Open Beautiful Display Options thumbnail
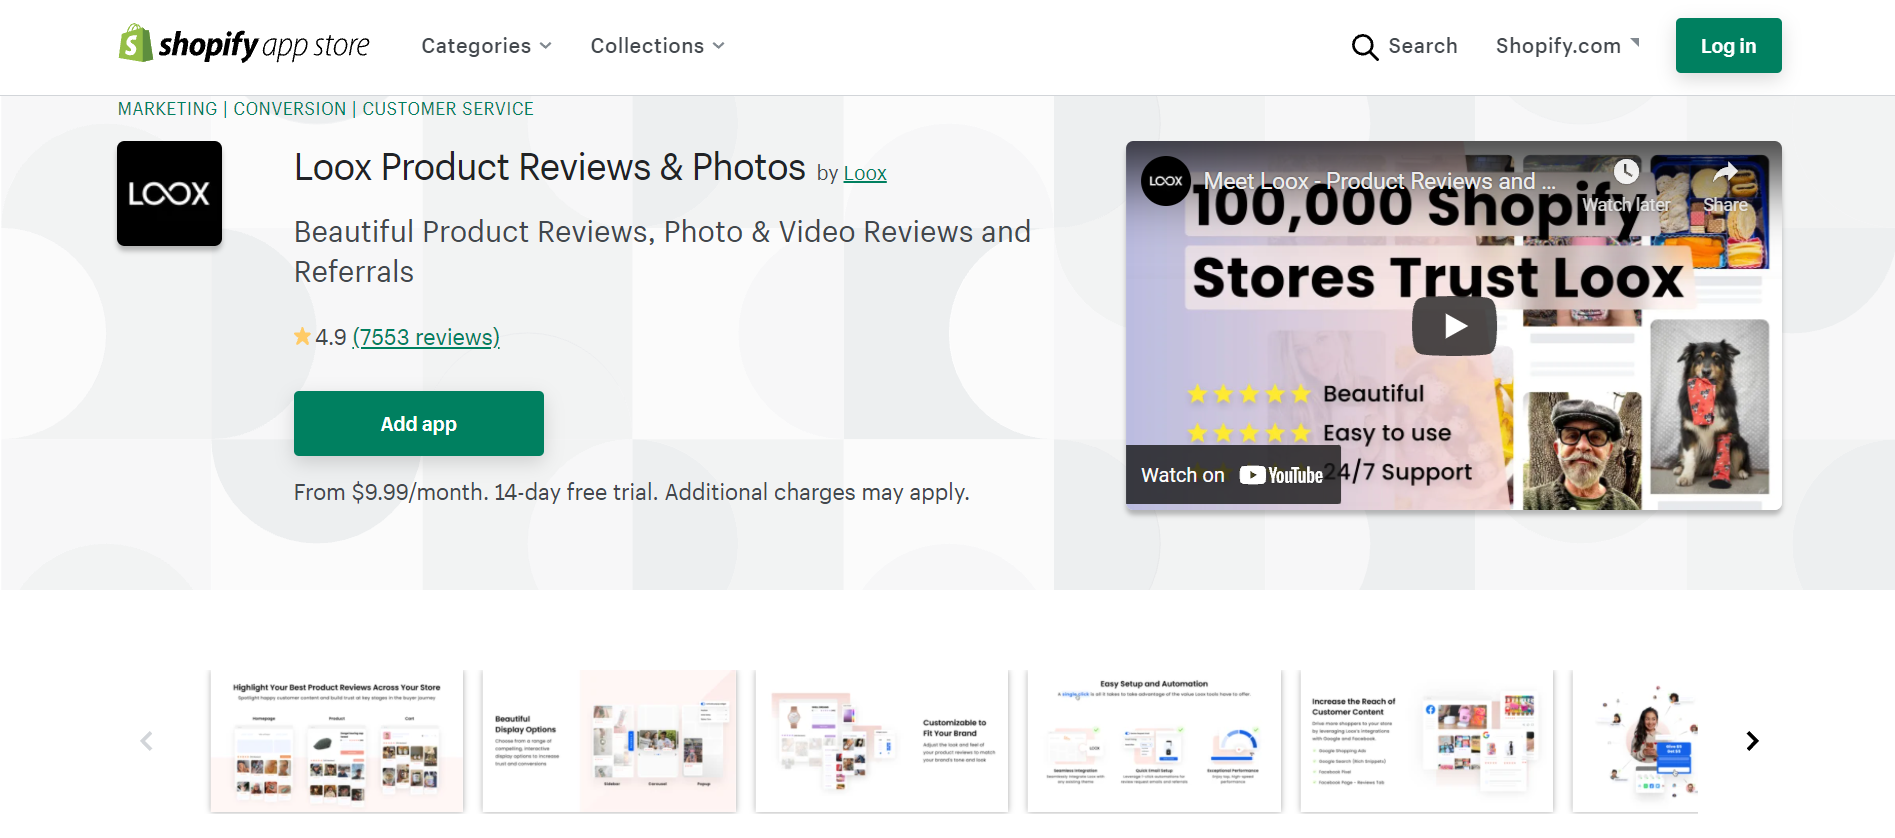1895x838 pixels. coord(609,741)
